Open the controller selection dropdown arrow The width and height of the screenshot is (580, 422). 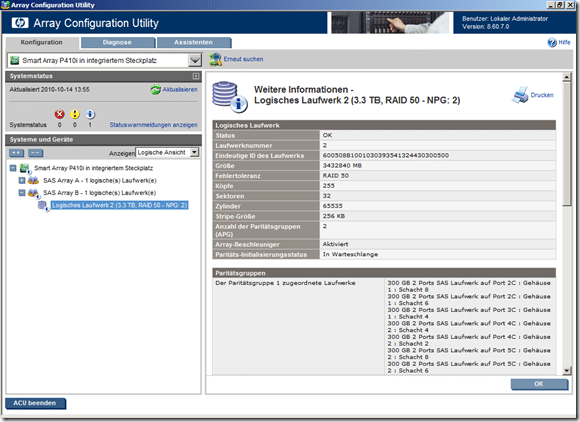[x=195, y=60]
